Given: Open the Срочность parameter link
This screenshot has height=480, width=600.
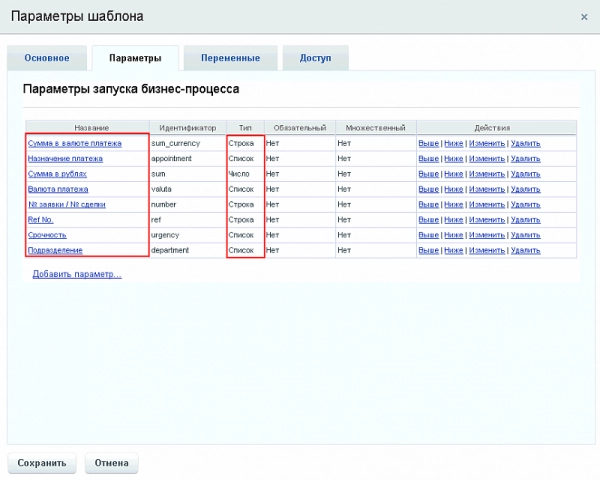Looking at the screenshot, I should [x=48, y=234].
